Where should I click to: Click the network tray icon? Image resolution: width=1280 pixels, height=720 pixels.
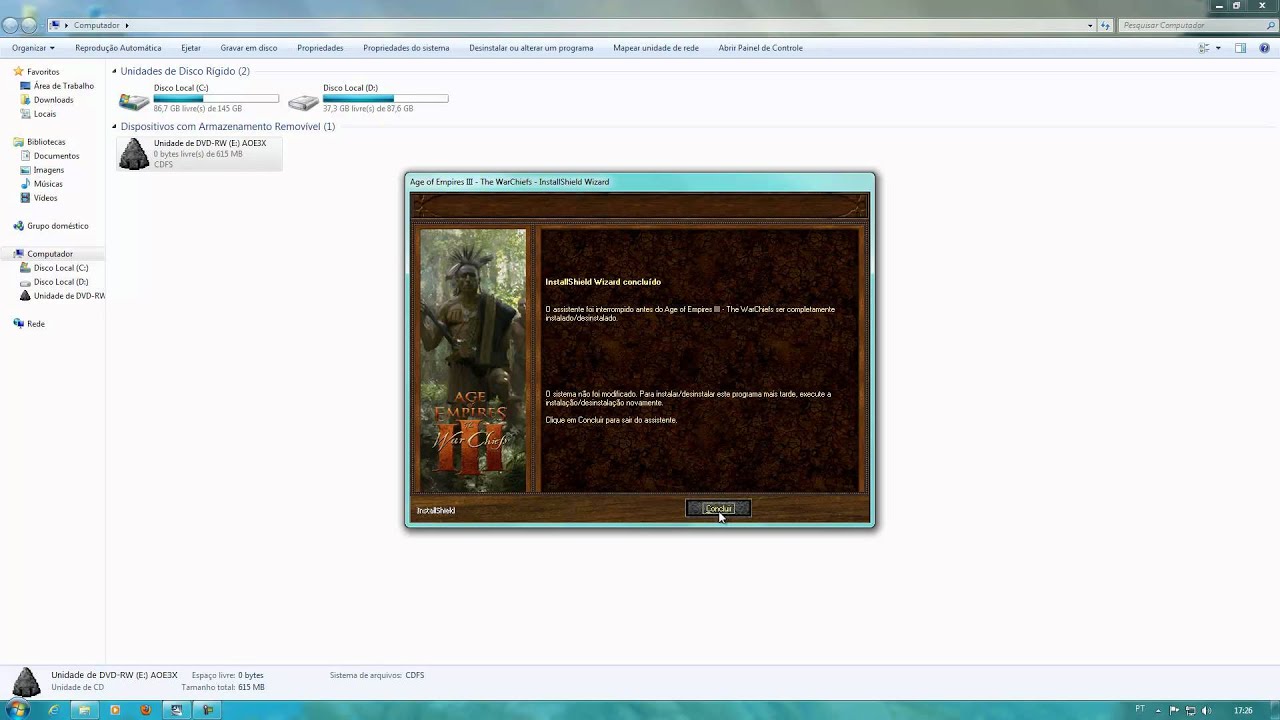[x=1190, y=710]
